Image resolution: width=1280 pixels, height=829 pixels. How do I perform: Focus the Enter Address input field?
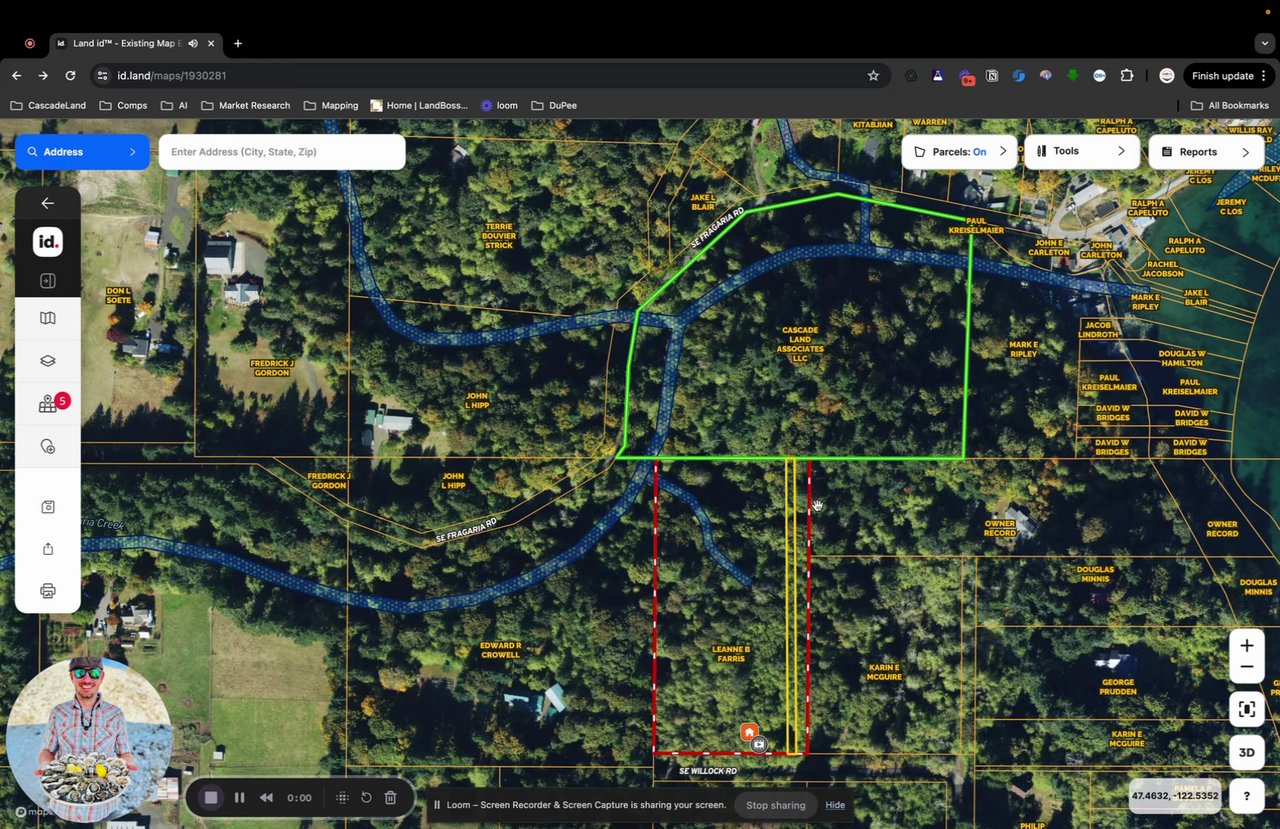(x=282, y=152)
